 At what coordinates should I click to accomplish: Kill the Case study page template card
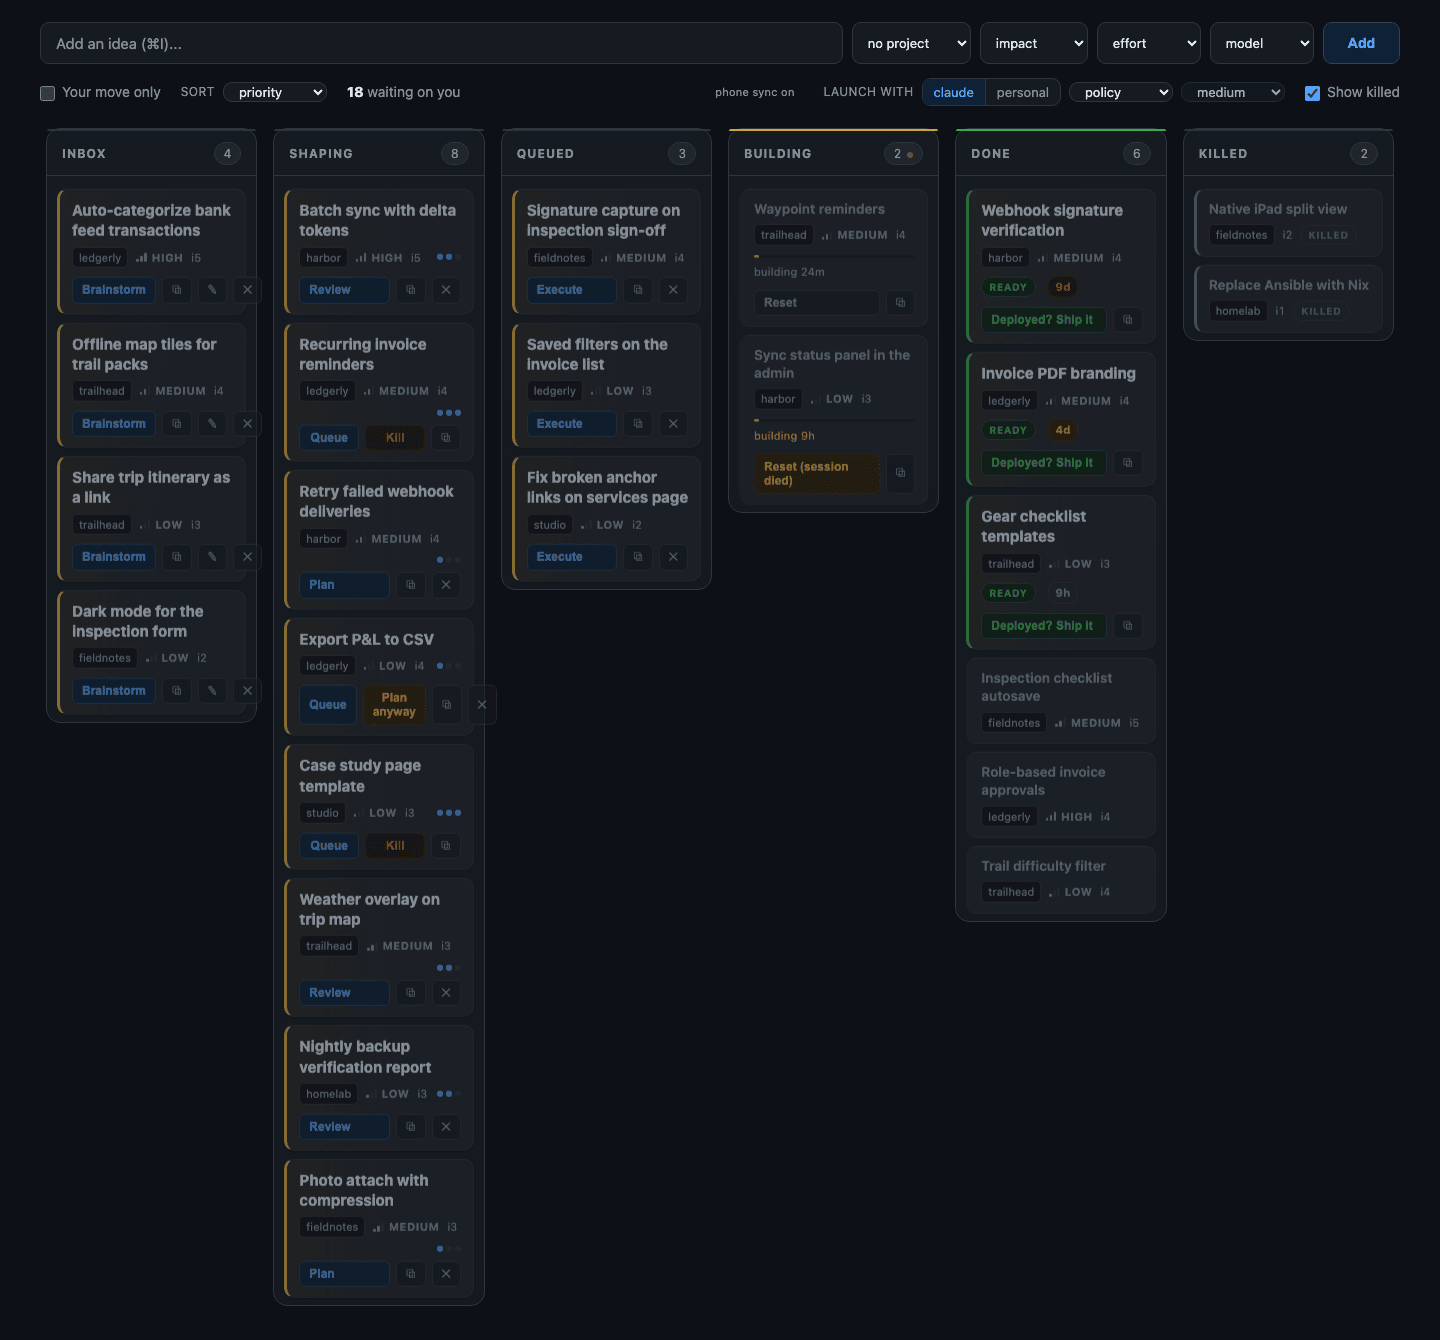(x=395, y=846)
